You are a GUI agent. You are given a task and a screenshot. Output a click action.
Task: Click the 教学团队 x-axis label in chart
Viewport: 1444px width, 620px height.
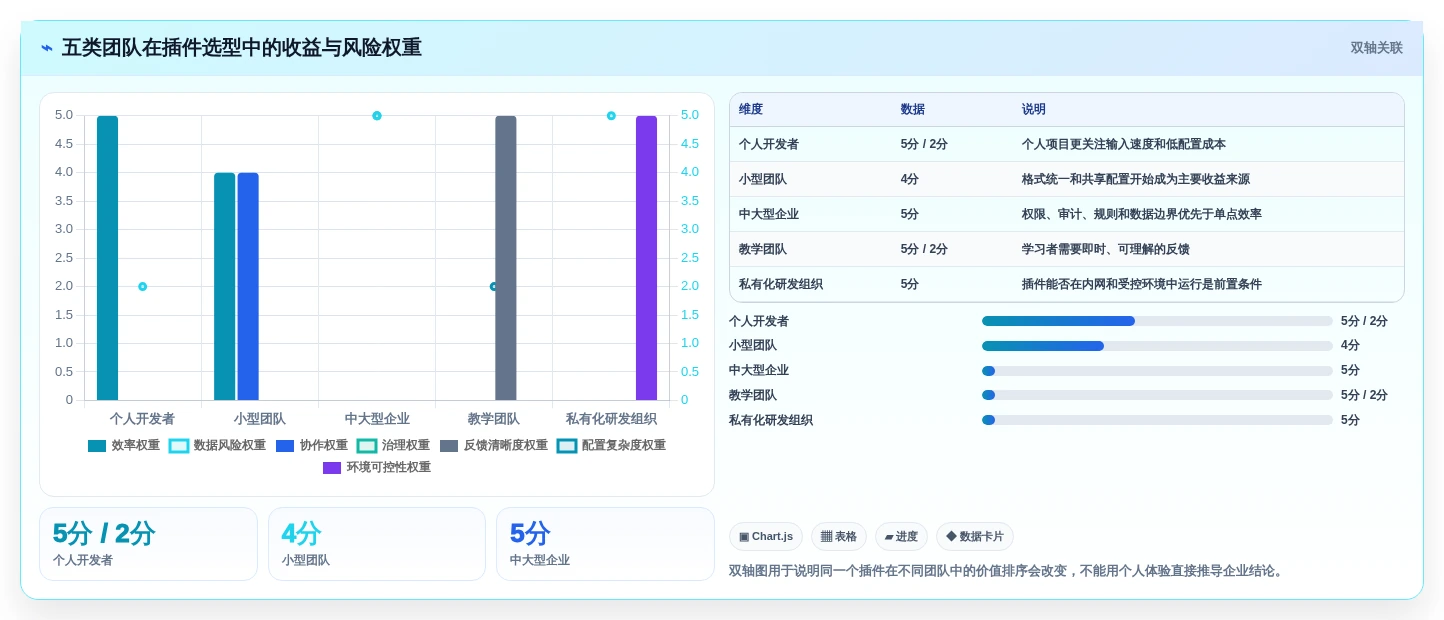pyautogui.click(x=494, y=419)
